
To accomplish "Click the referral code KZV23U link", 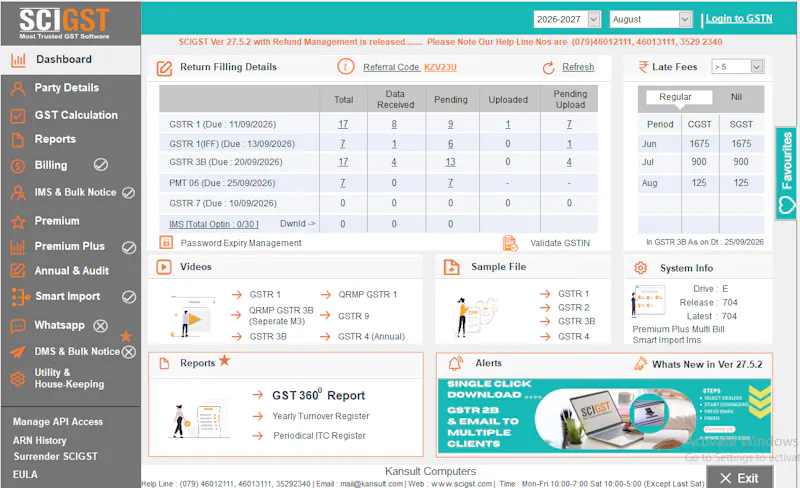I will click(440, 67).
